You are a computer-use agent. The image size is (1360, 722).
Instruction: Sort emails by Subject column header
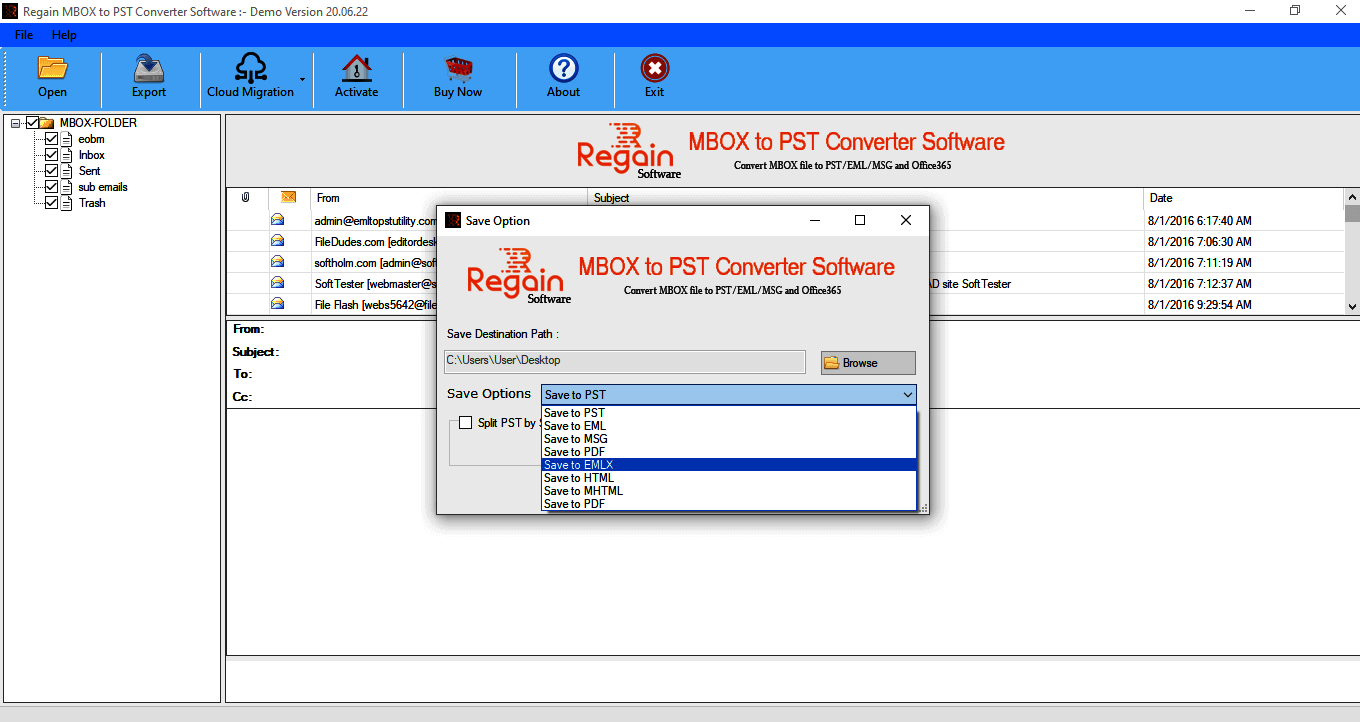click(865, 198)
